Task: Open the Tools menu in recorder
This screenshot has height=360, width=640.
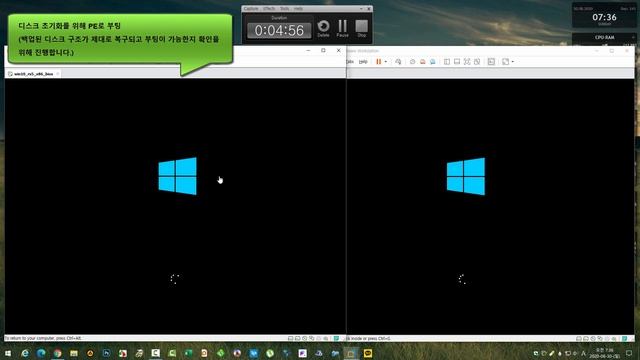Action: point(284,9)
